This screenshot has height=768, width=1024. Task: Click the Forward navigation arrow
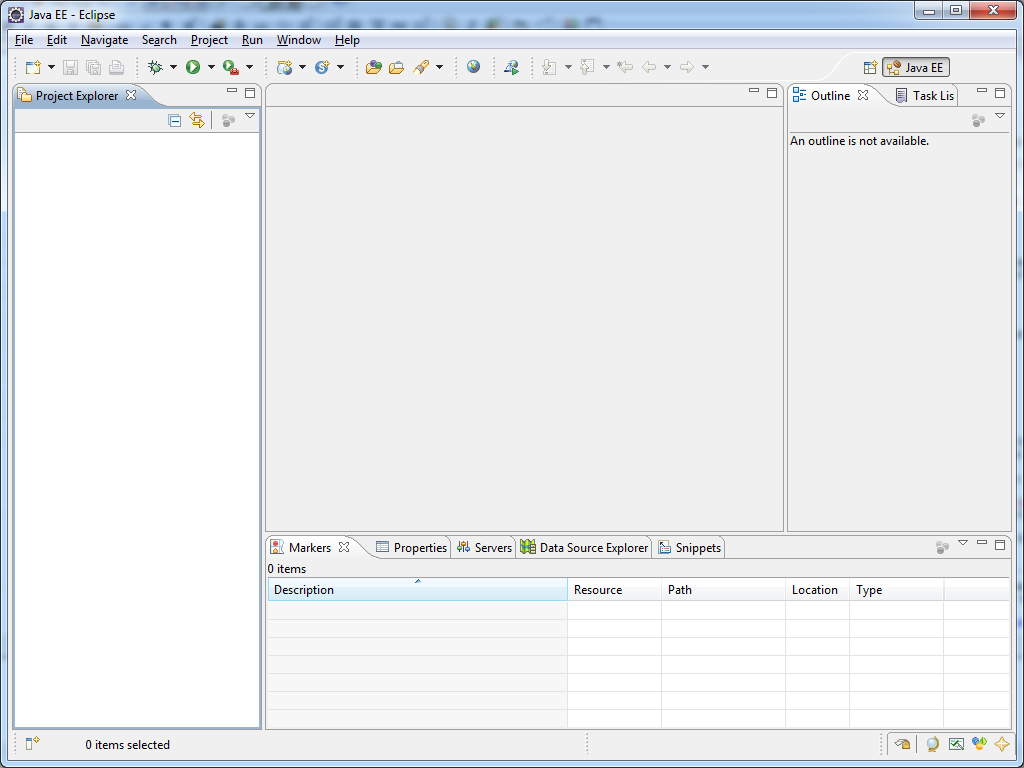pyautogui.click(x=686, y=67)
